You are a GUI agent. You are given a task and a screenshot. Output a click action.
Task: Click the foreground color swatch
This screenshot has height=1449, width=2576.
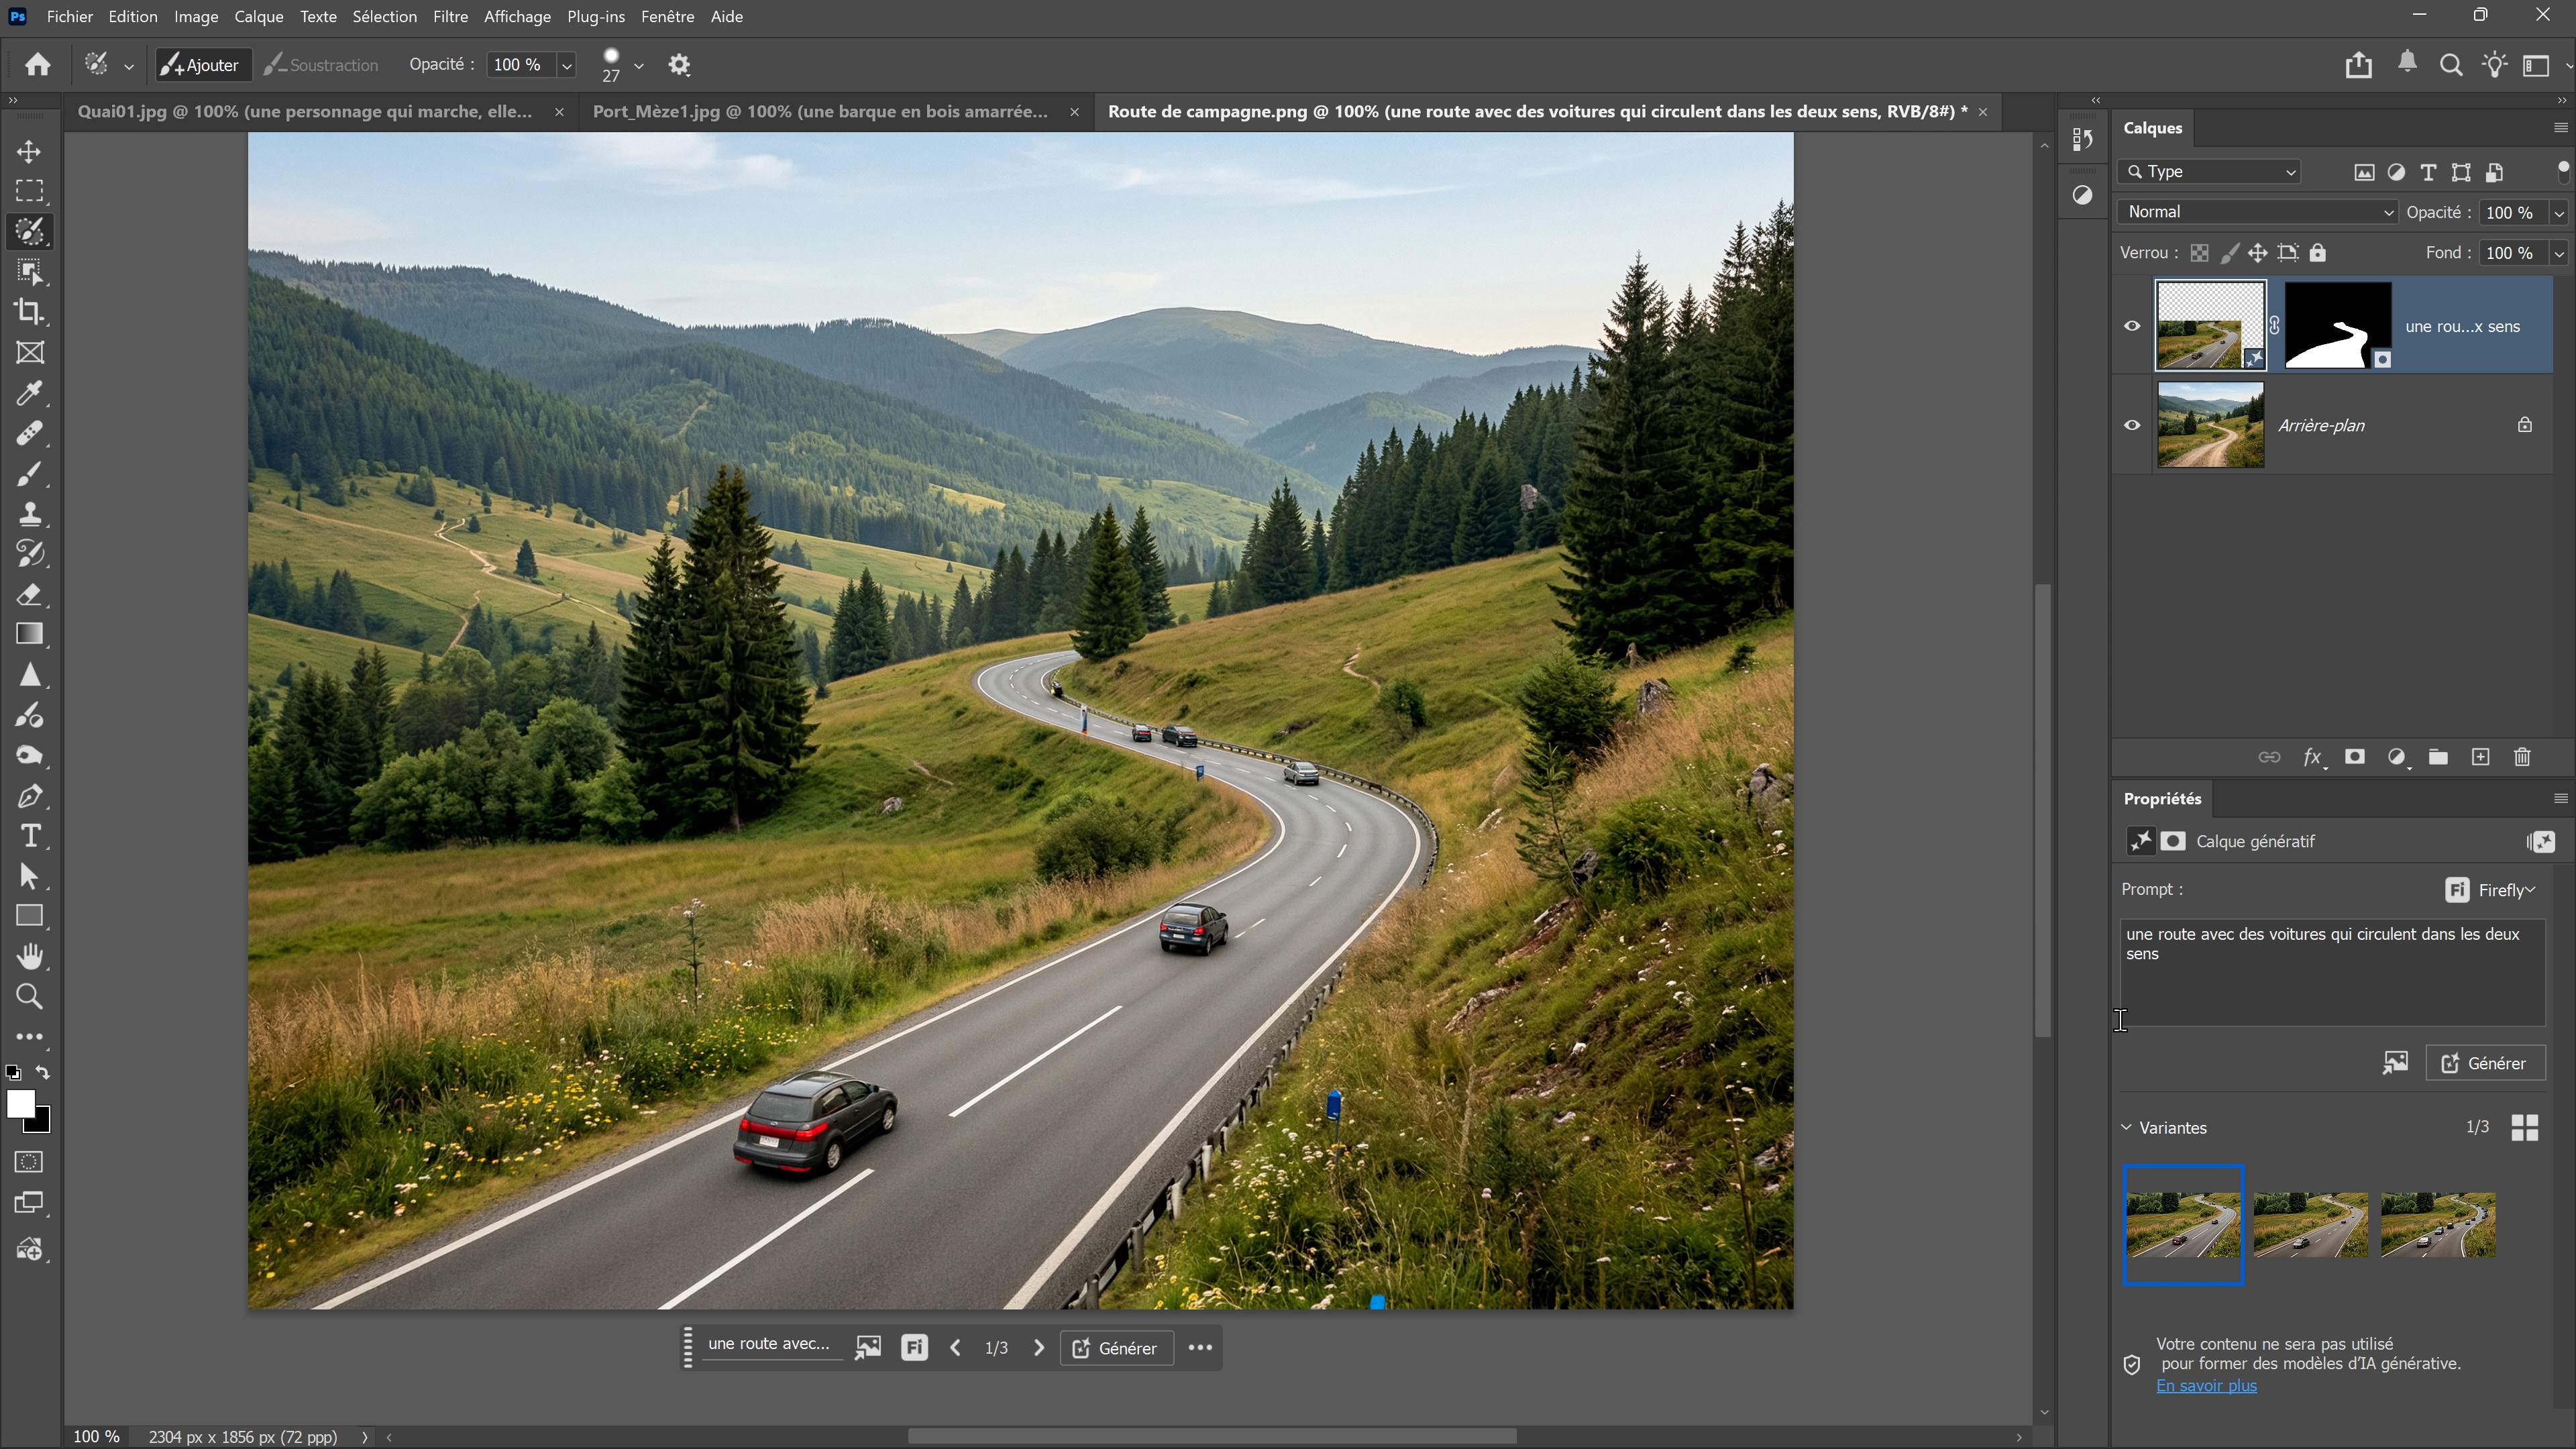(x=21, y=1104)
